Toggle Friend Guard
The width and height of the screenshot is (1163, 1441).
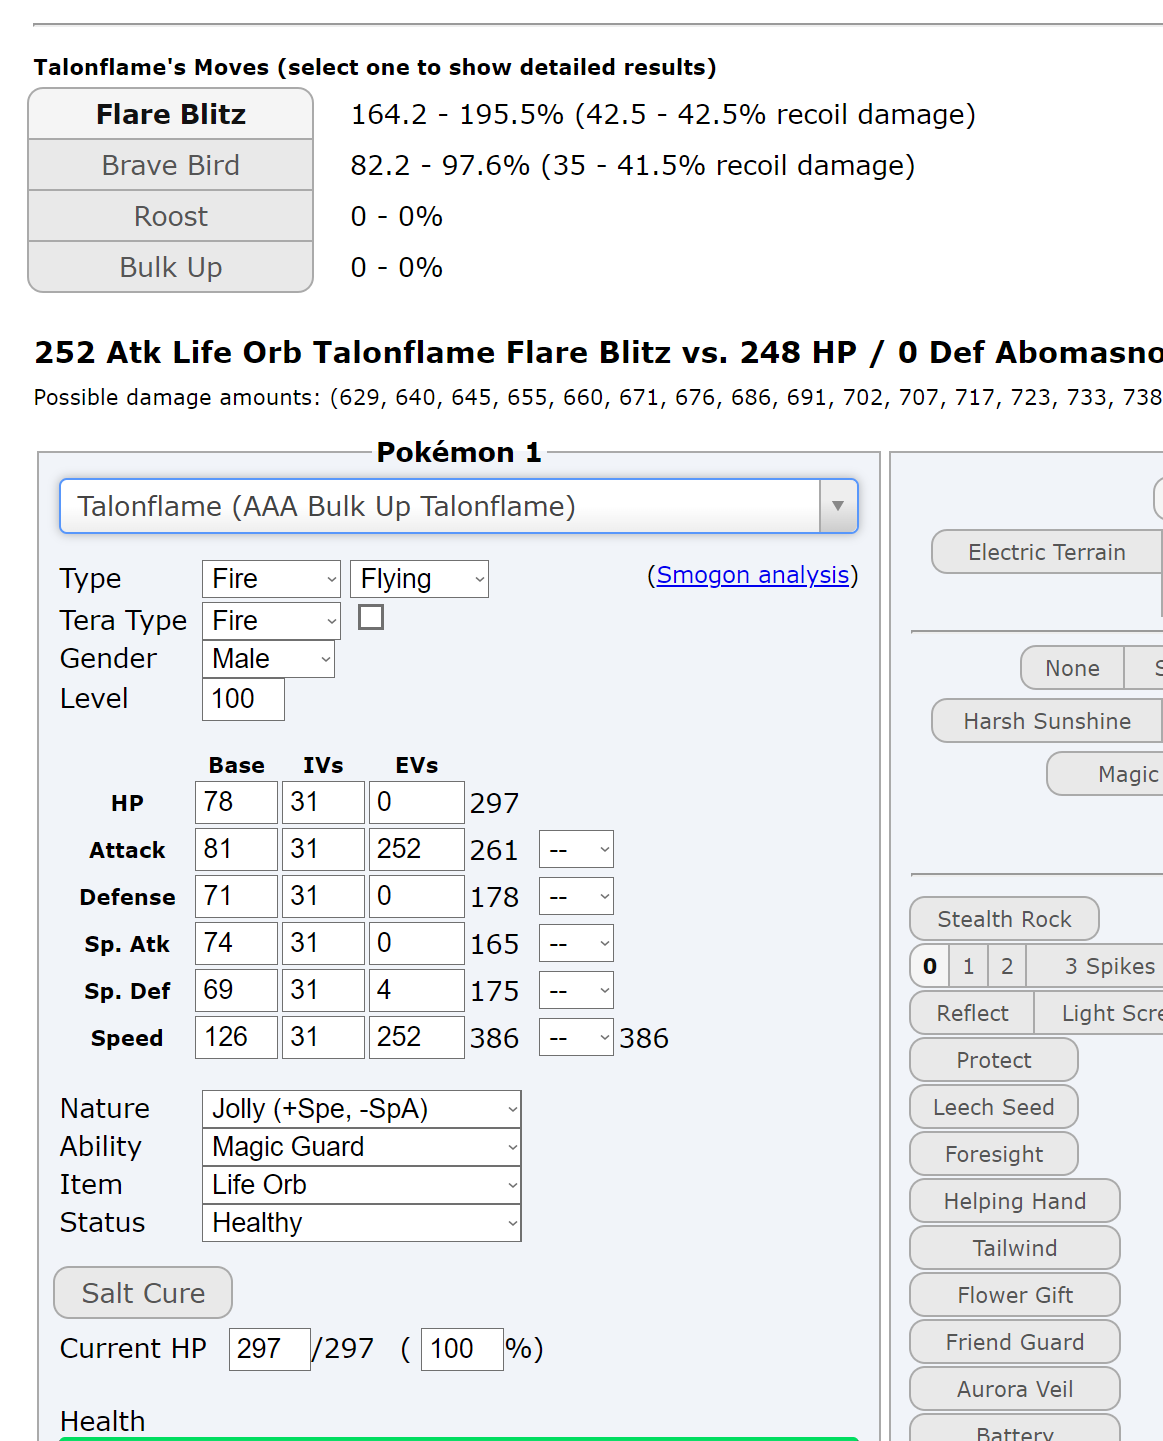click(1015, 1342)
